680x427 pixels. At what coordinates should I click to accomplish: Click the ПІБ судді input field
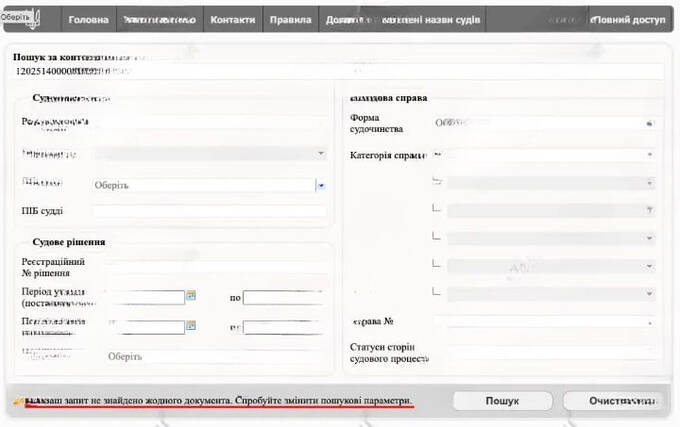[x=209, y=211]
